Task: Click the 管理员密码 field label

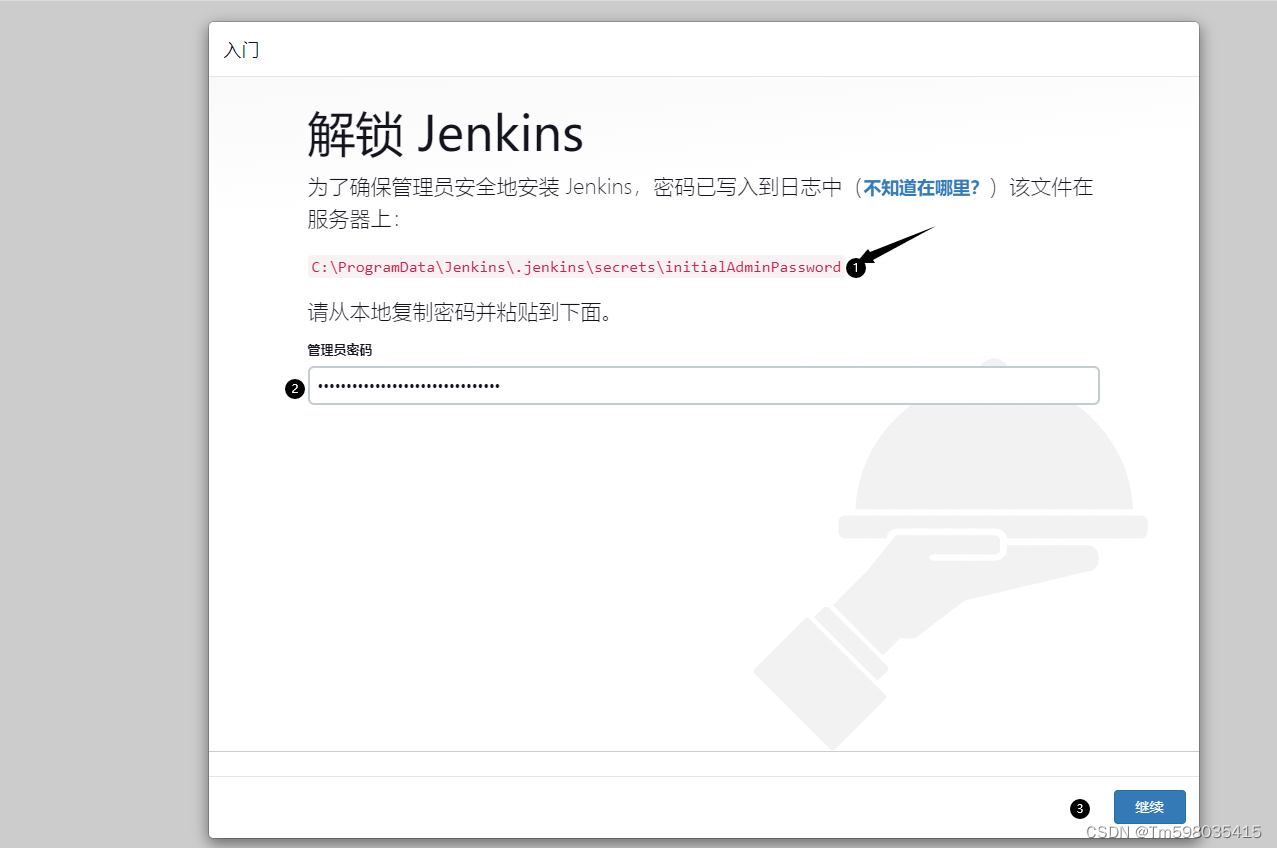Action: (x=339, y=350)
